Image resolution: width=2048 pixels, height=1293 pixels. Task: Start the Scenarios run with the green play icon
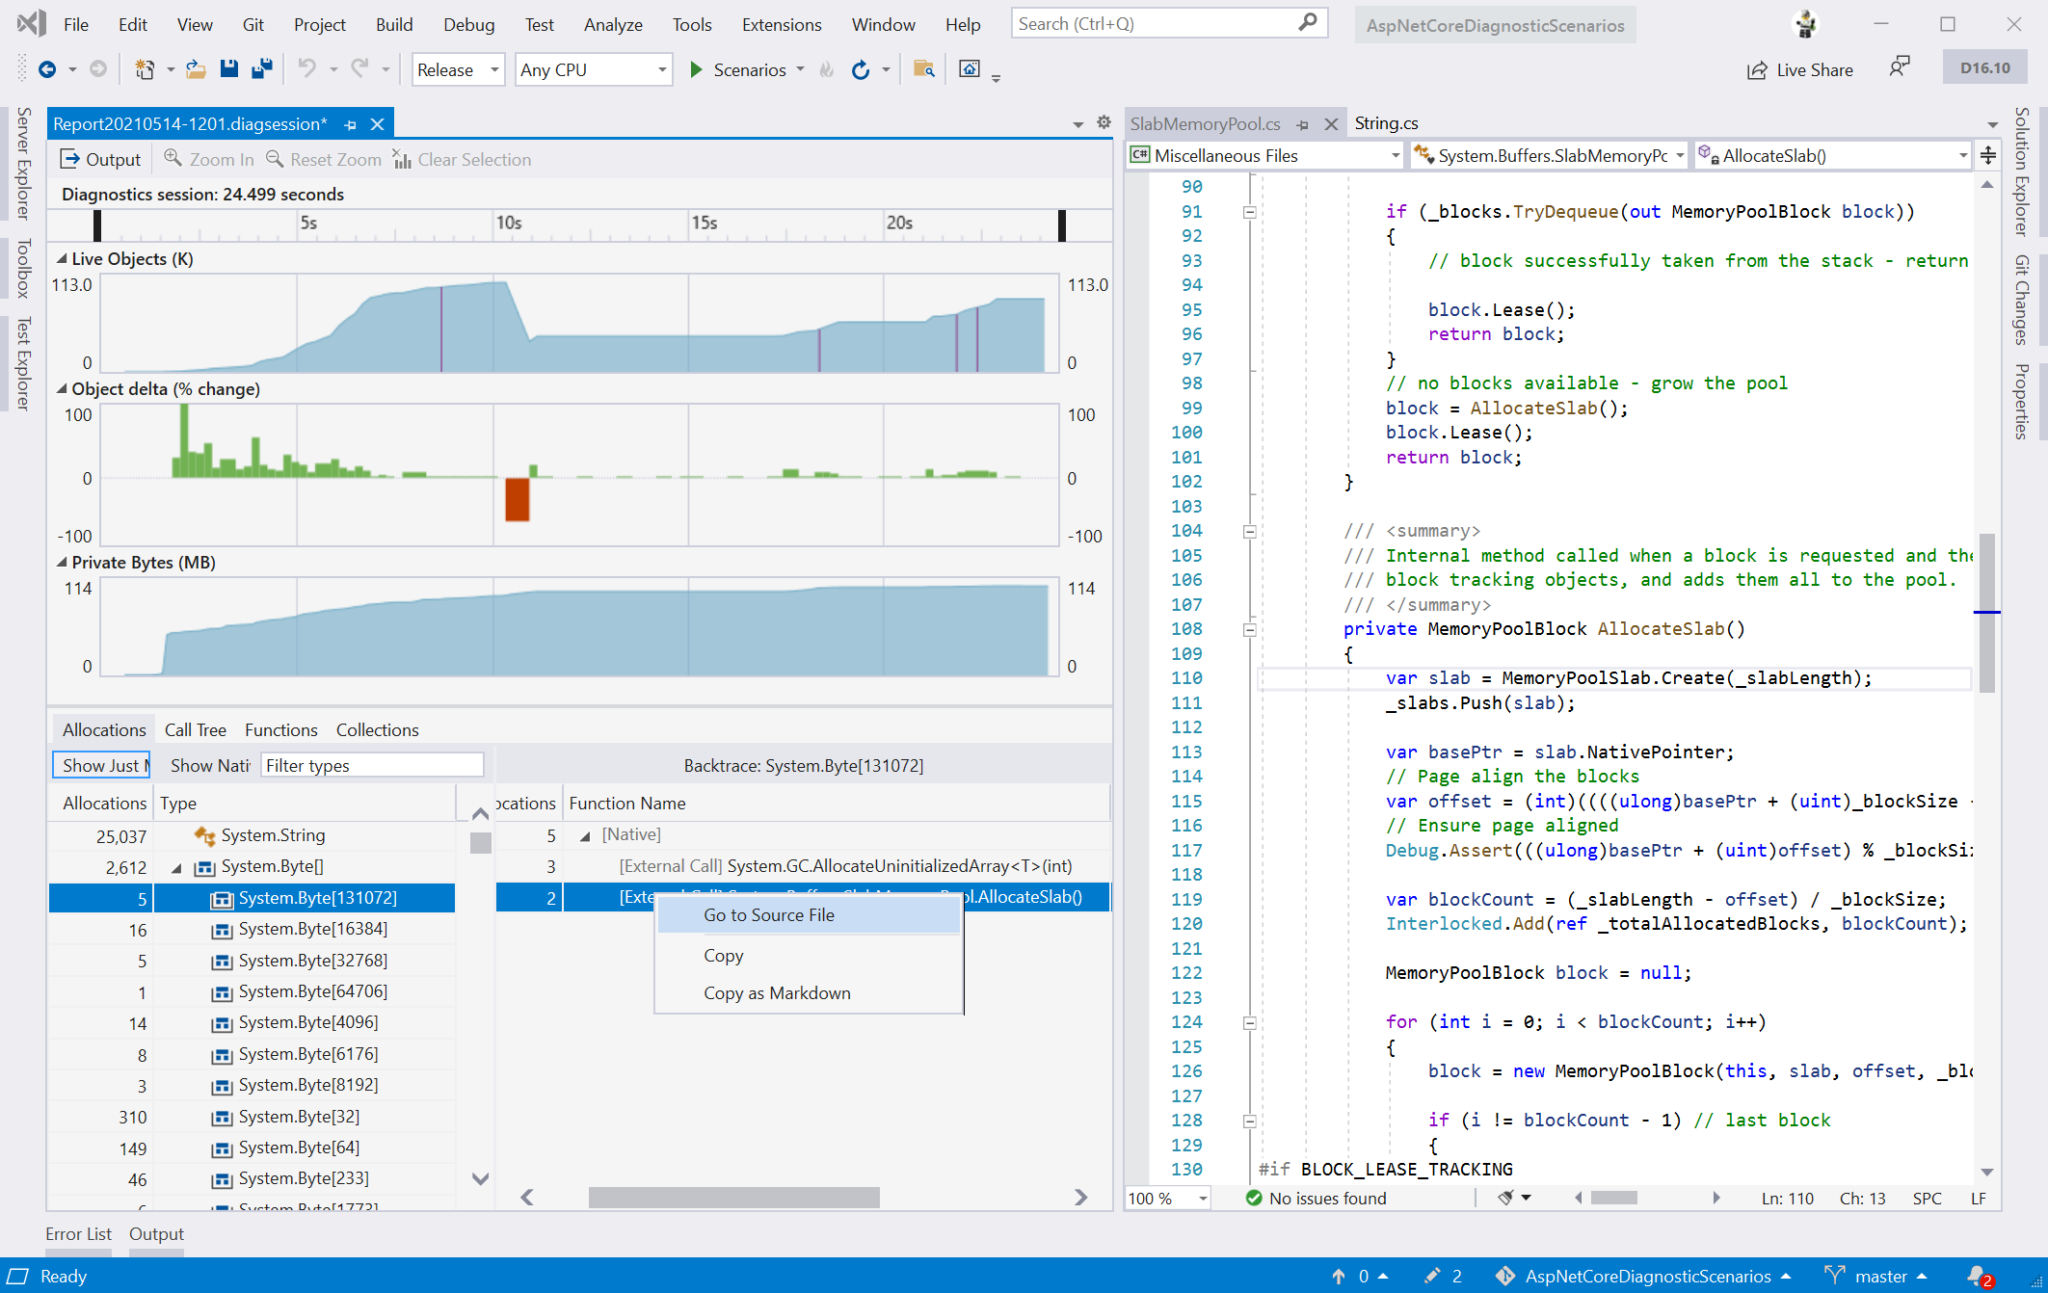pos(696,69)
